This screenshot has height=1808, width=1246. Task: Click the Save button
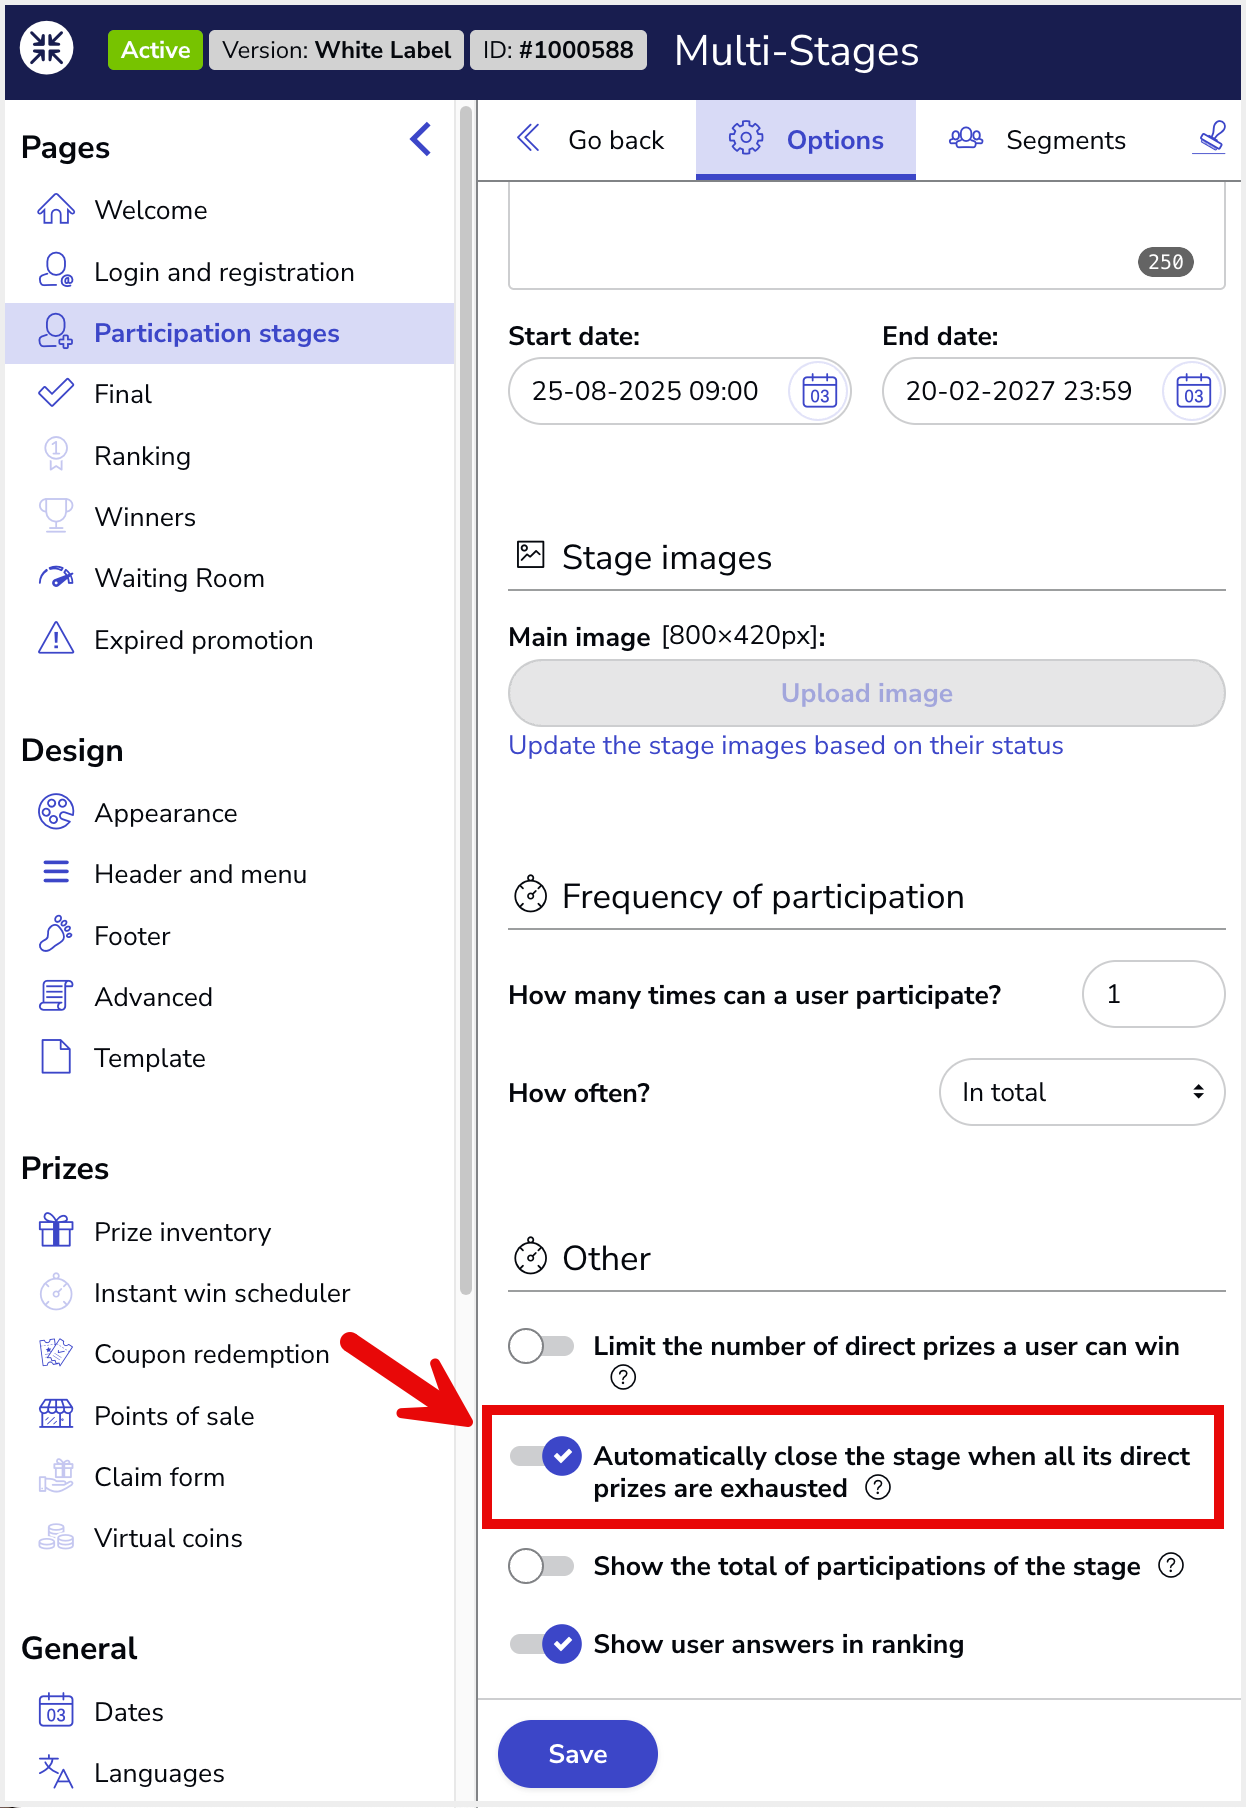tap(578, 1754)
